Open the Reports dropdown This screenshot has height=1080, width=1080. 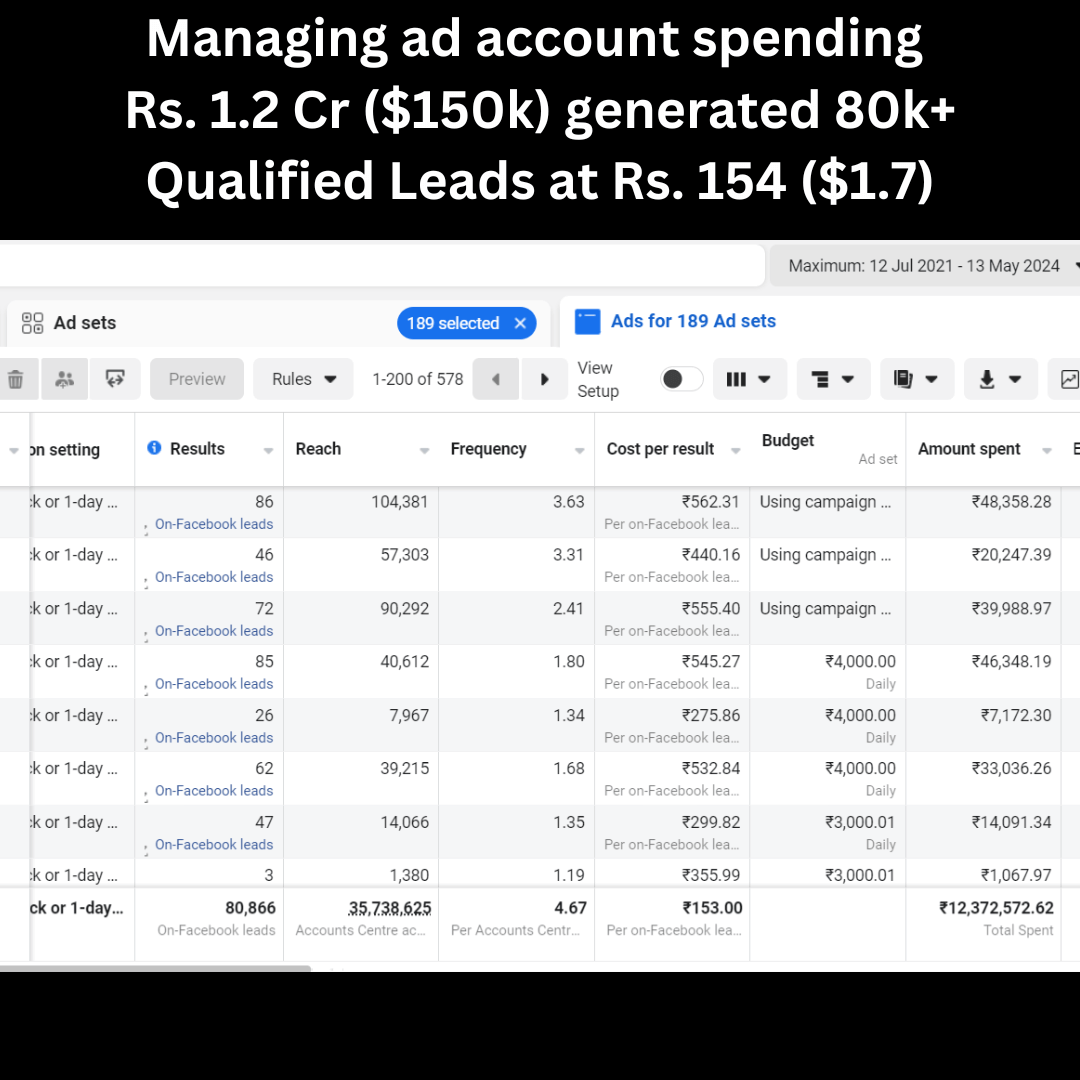[916, 379]
